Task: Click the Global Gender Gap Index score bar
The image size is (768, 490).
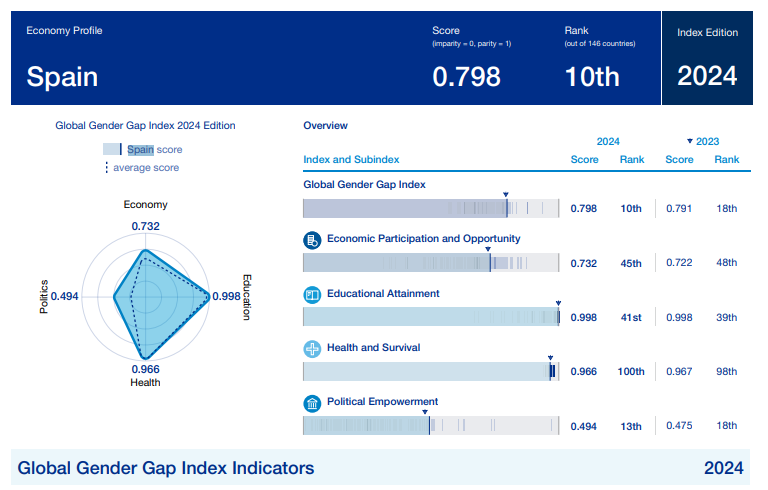Action: (431, 208)
